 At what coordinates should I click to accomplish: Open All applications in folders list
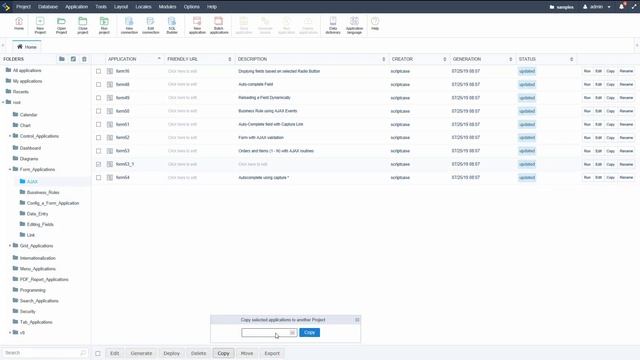[x=27, y=70]
